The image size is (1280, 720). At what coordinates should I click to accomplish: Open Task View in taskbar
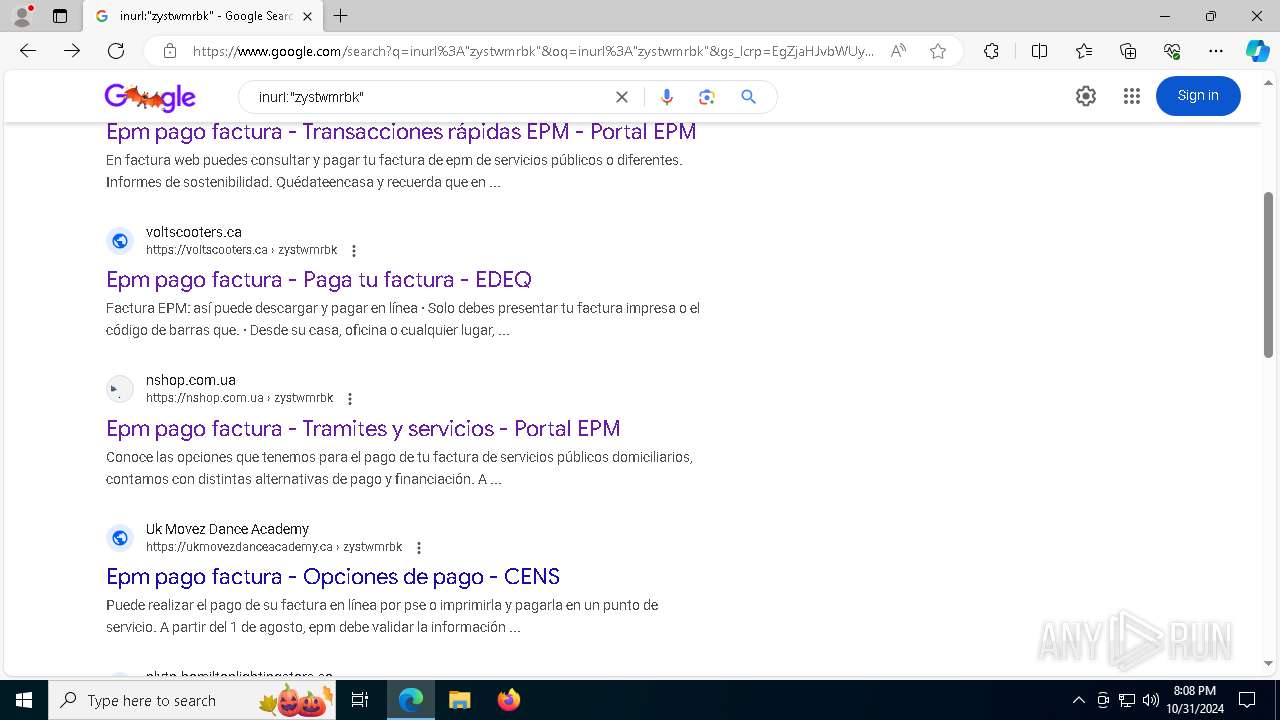click(361, 700)
